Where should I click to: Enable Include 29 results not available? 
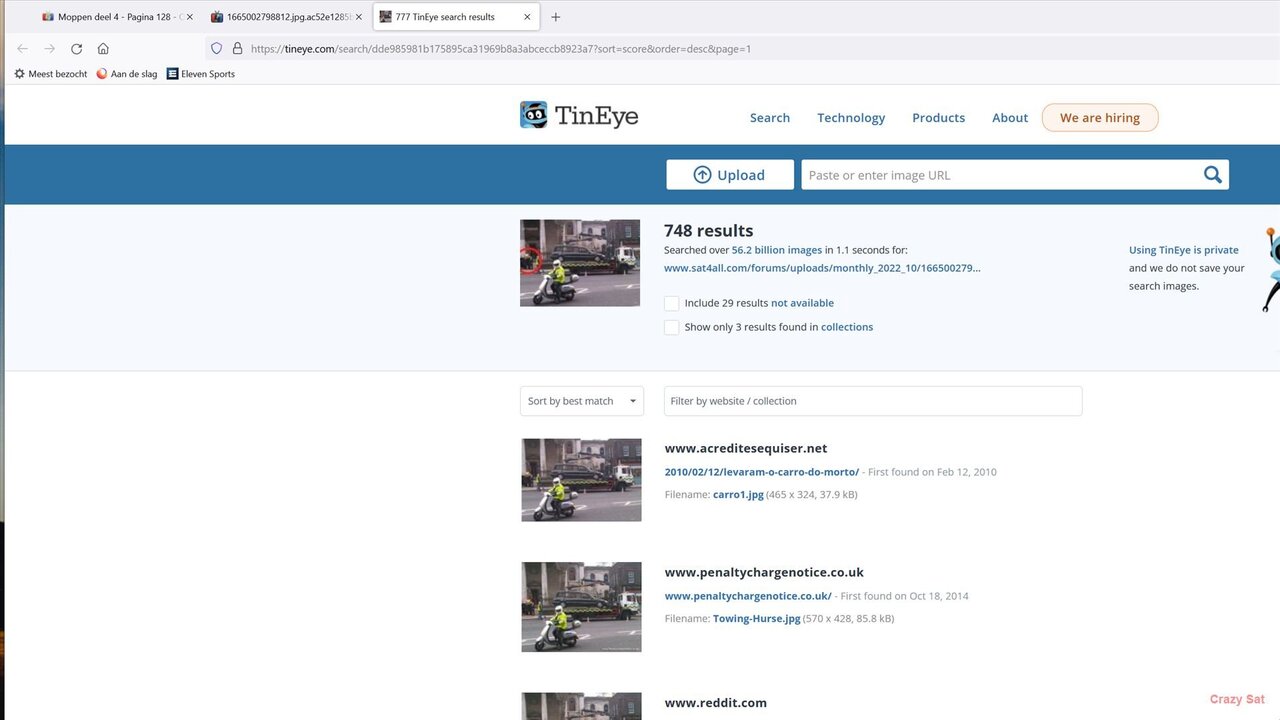[x=671, y=303]
